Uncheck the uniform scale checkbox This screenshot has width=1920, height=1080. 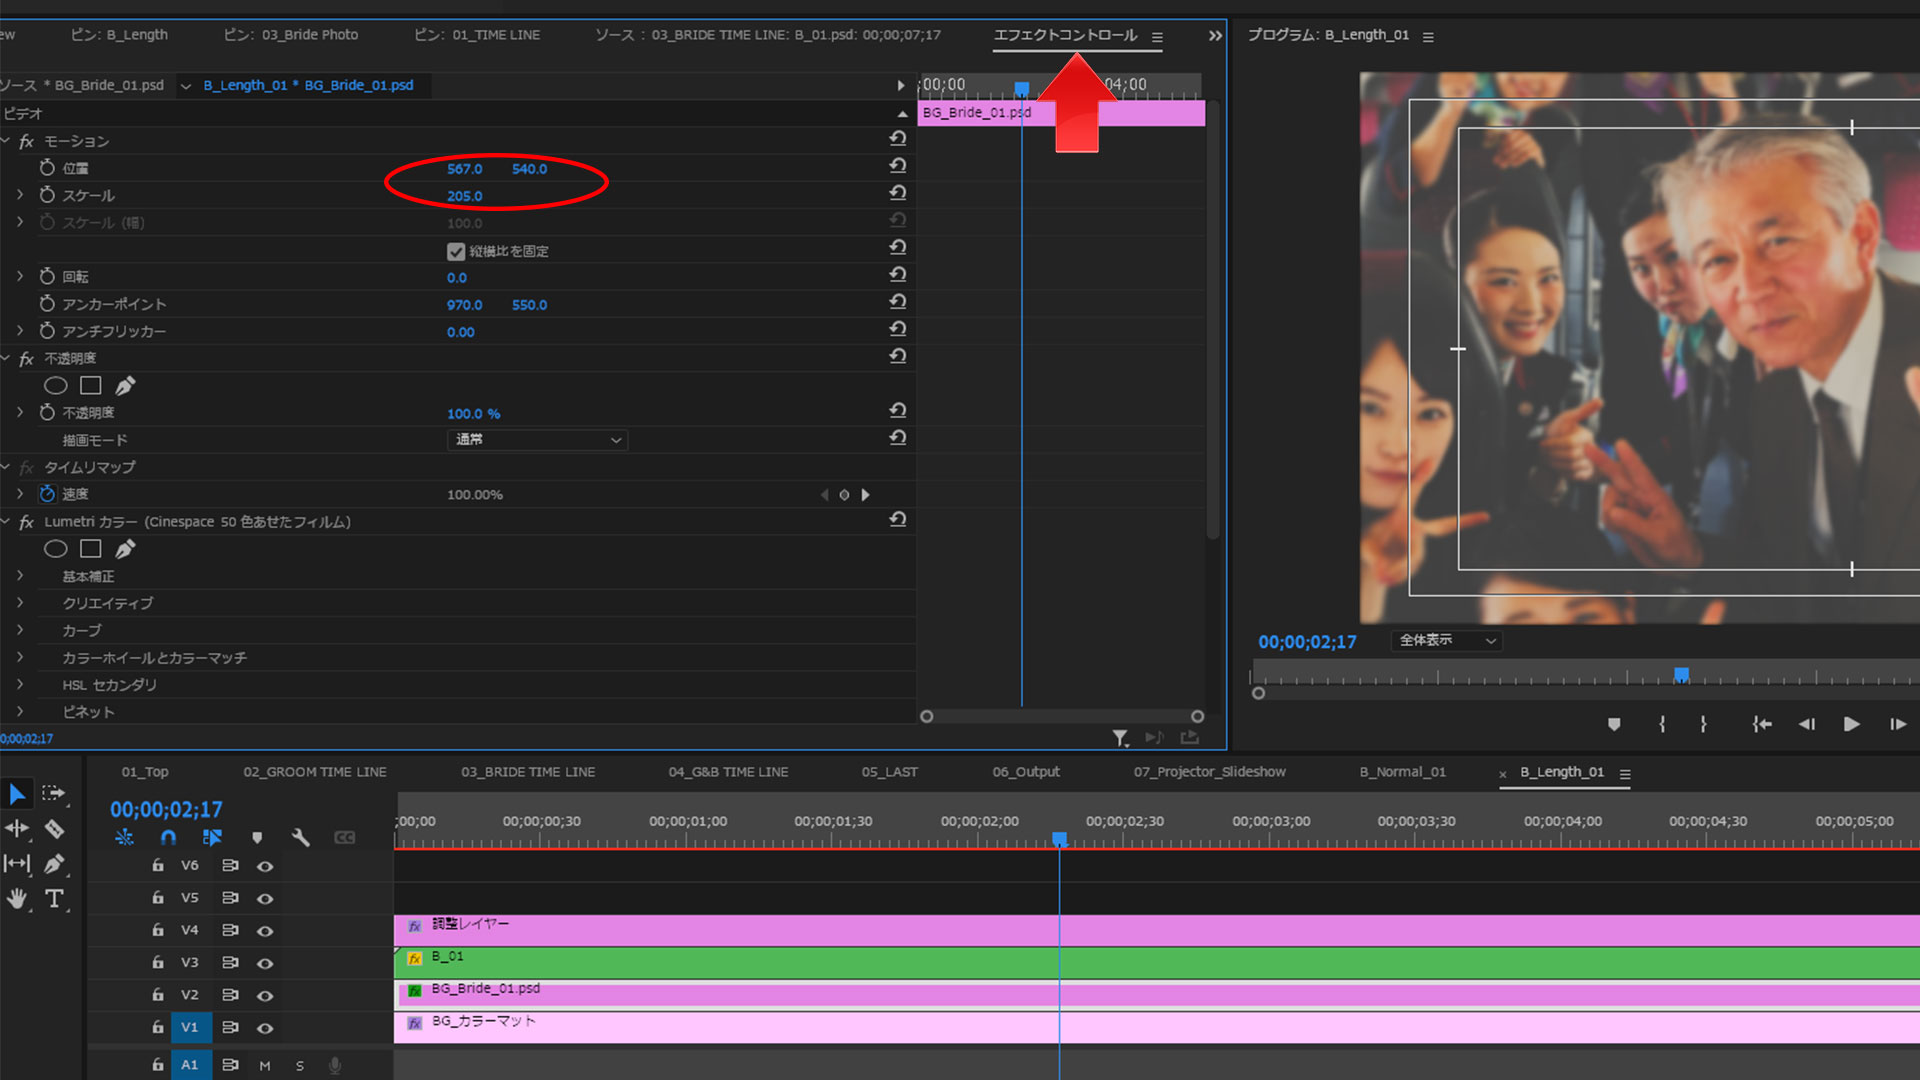point(456,251)
